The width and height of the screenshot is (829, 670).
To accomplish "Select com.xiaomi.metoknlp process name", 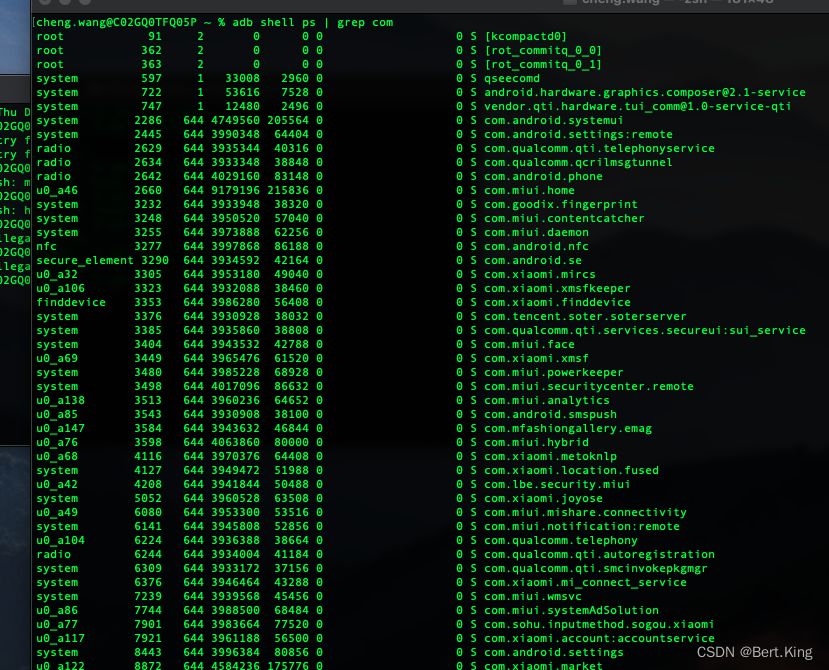I will pyautogui.click(x=550, y=457).
